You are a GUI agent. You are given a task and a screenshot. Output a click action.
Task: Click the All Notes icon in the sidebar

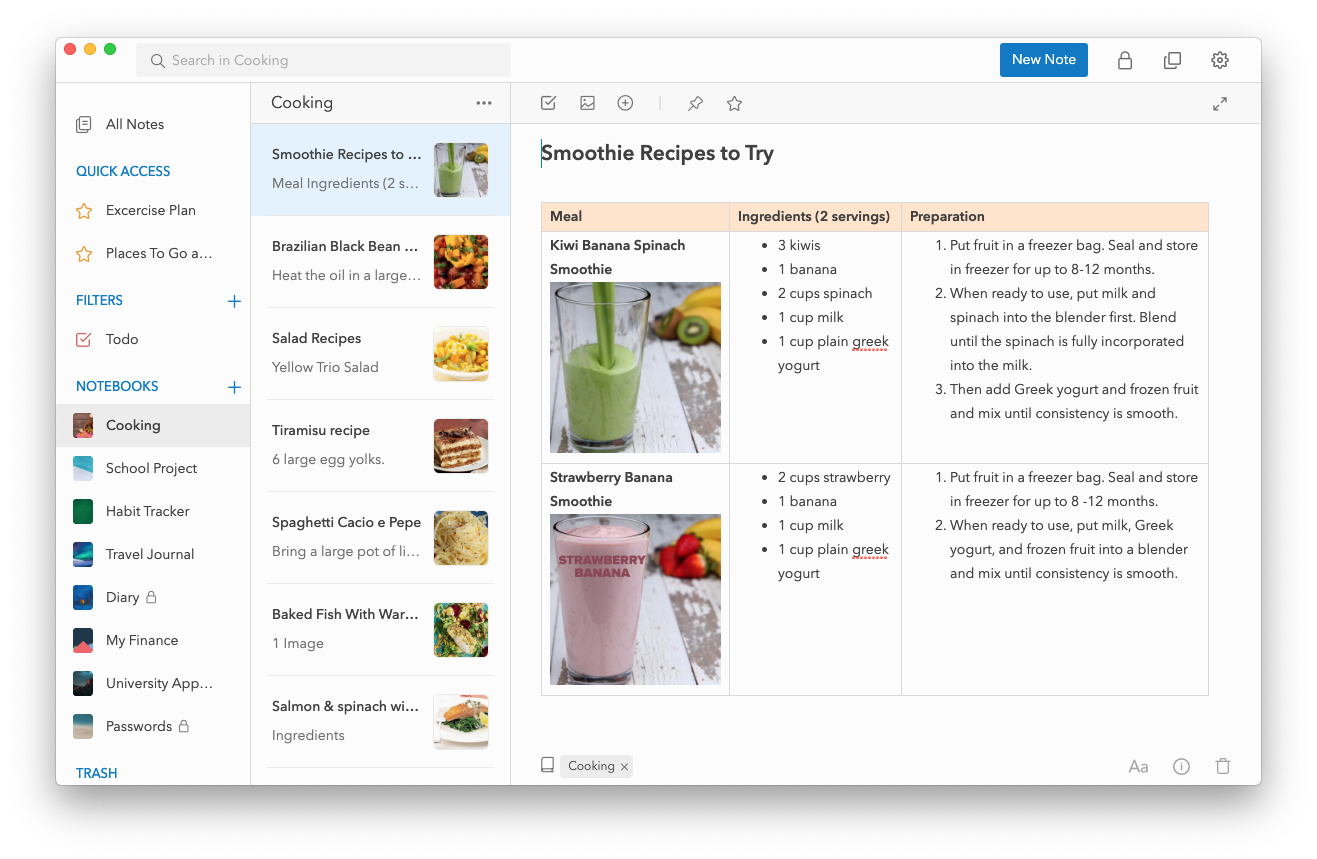[x=84, y=125]
